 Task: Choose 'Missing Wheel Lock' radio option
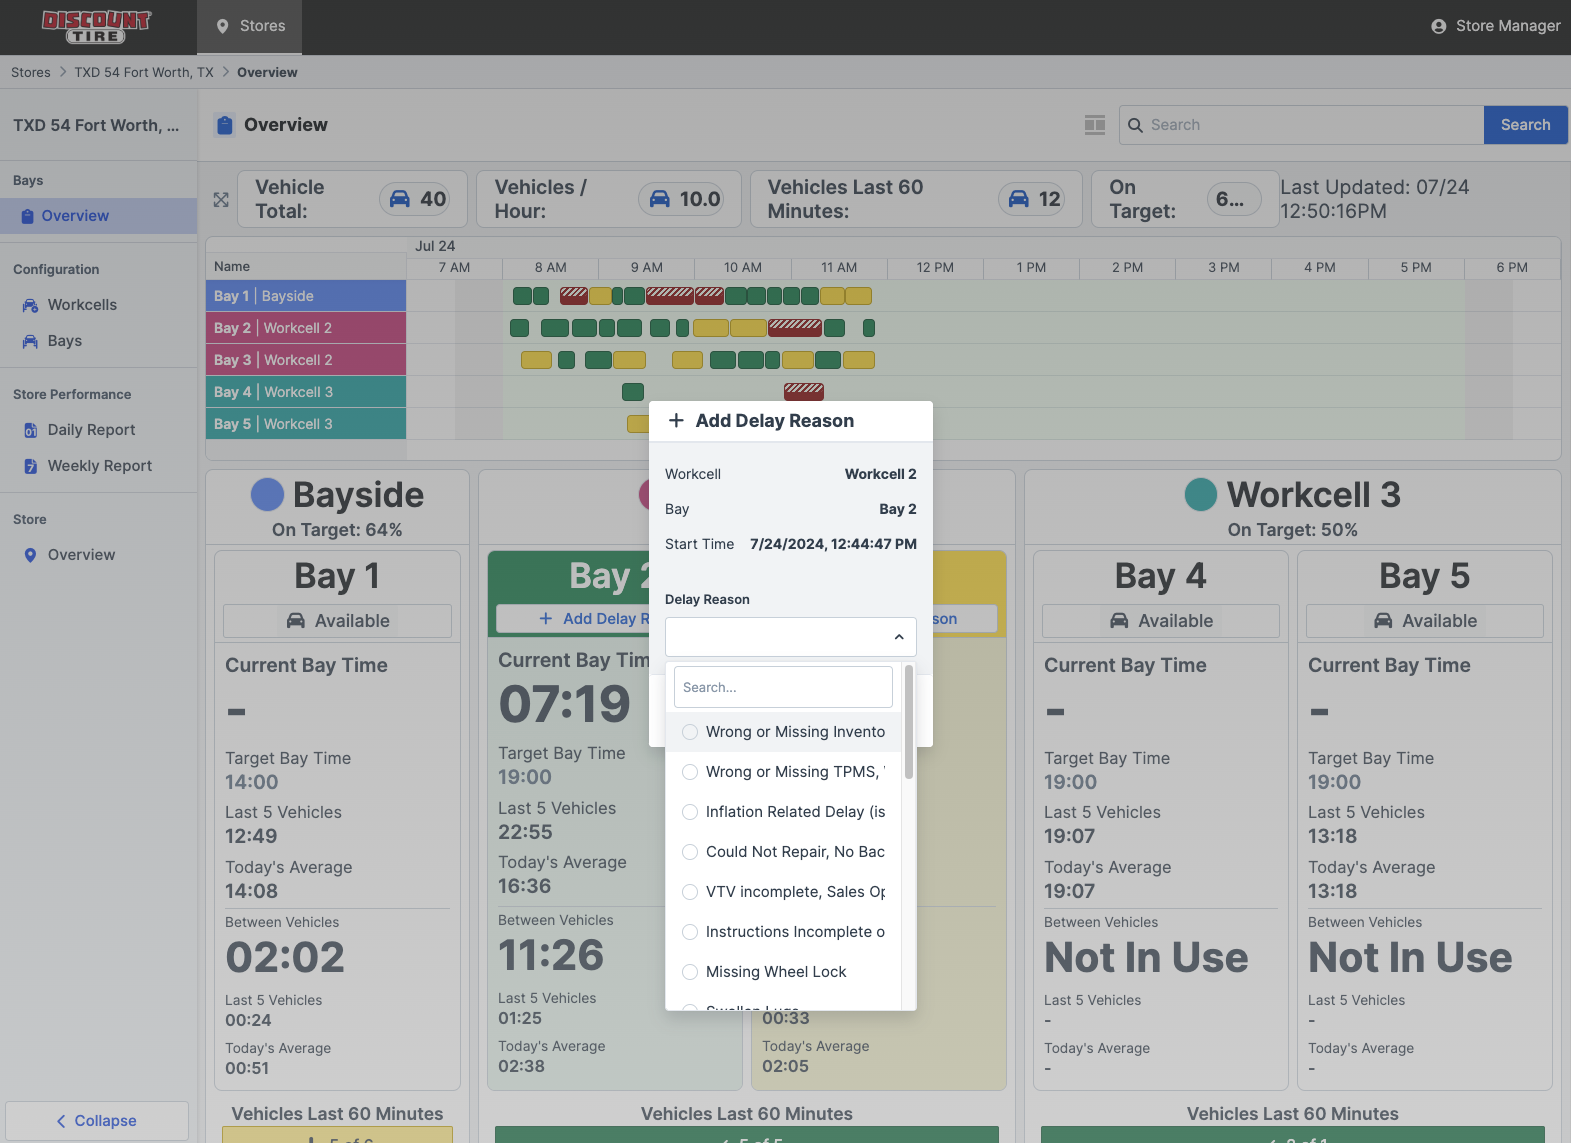pyautogui.click(x=690, y=972)
